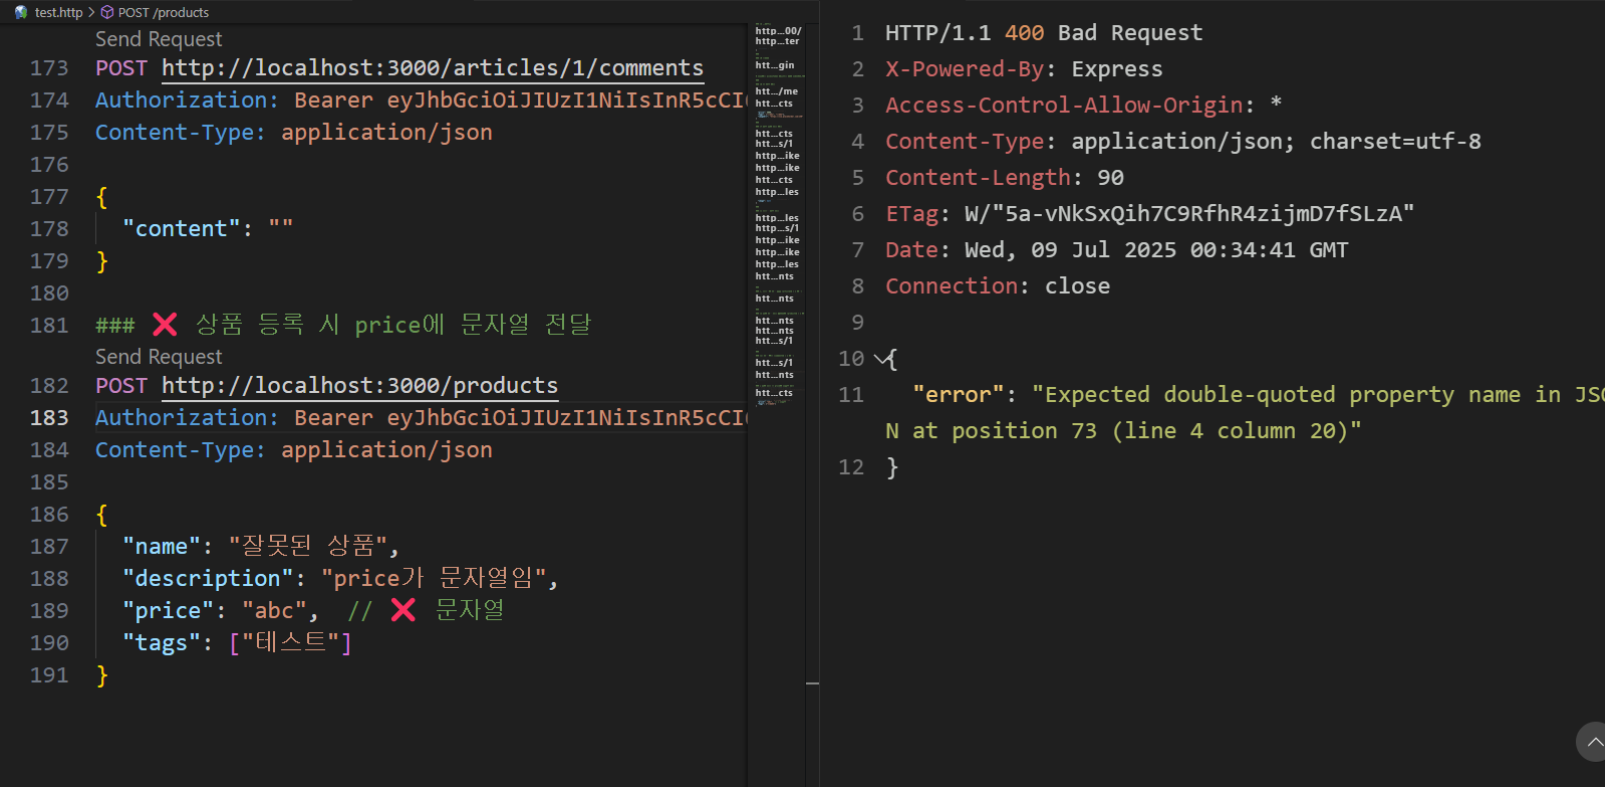Image resolution: width=1605 pixels, height=787 pixels.
Task: Click the empty "content" value on line 178
Action: pos(280,228)
